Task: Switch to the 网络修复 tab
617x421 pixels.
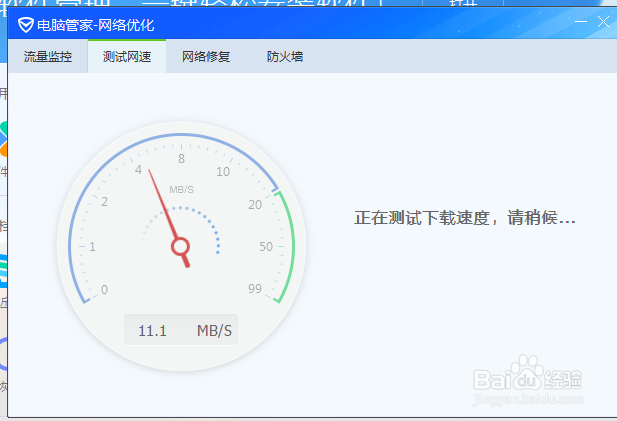Action: click(x=206, y=57)
